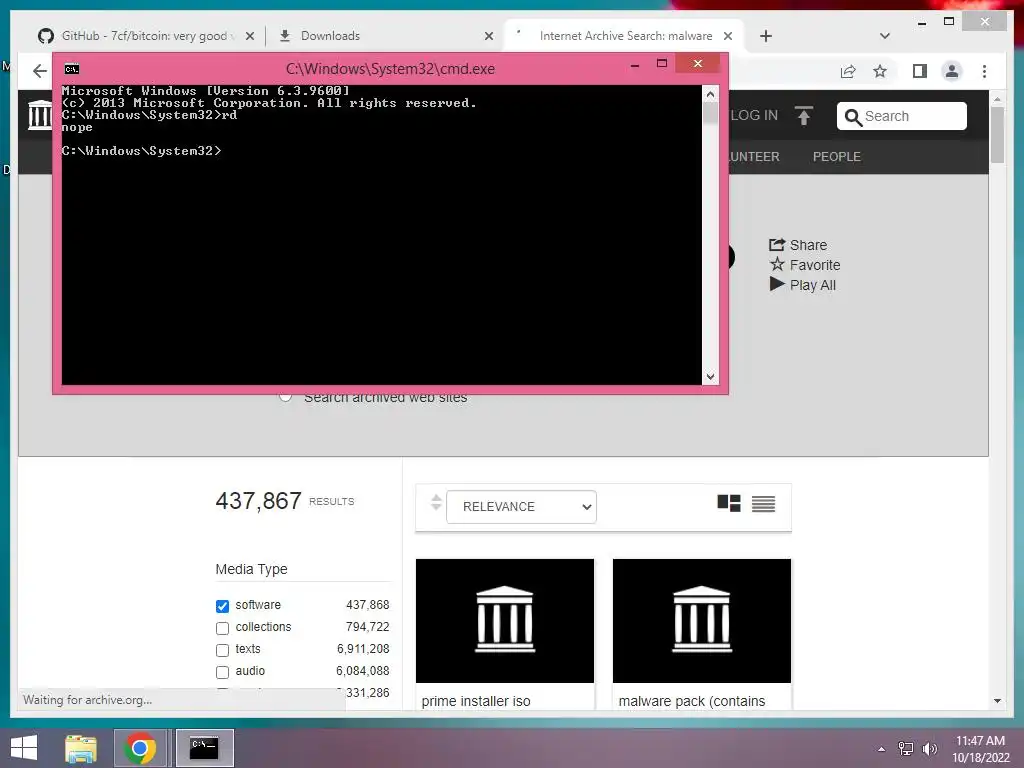Check the texts media type checkbox

223,650
